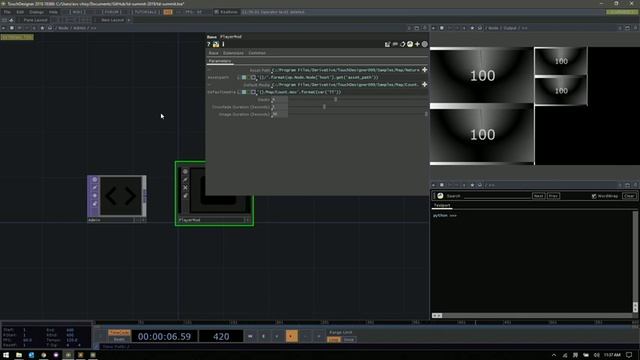Click the Next search button in Textport
Image resolution: width=640 pixels, height=360 pixels.
[538, 196]
